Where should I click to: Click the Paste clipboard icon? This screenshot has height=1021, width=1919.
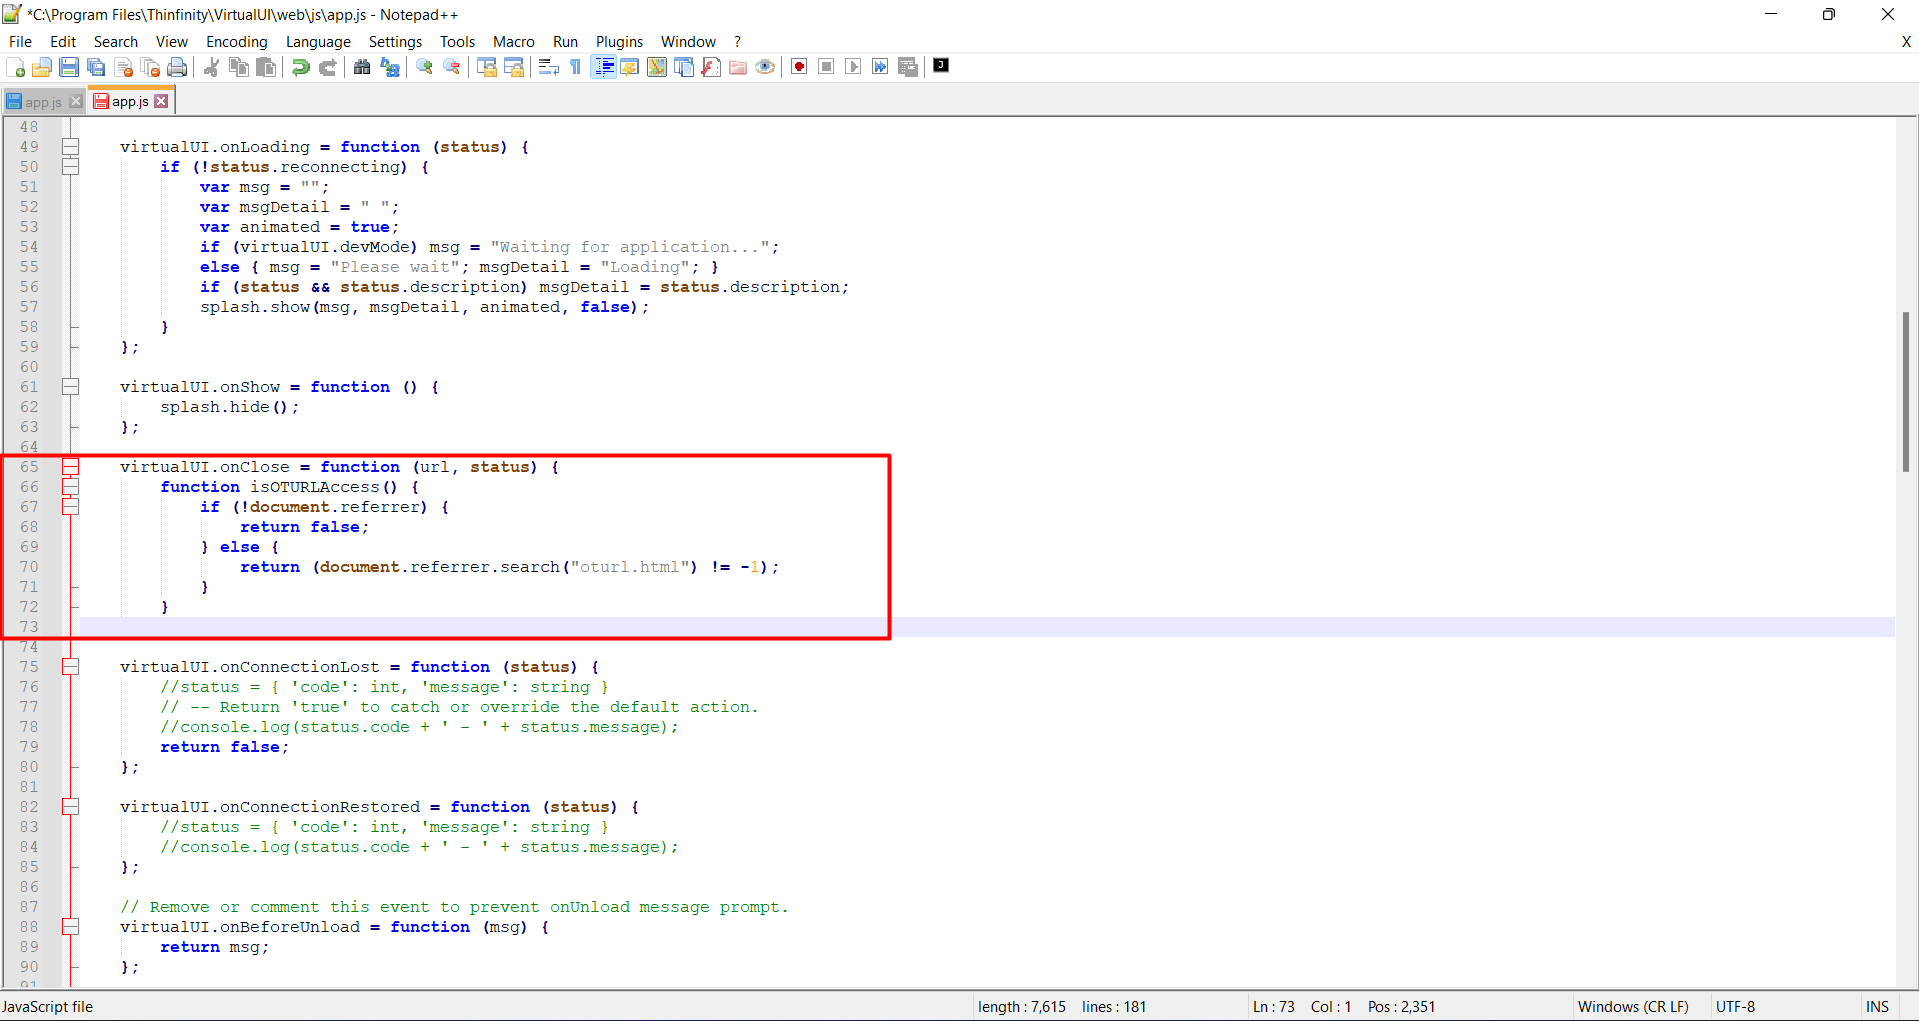tap(266, 67)
